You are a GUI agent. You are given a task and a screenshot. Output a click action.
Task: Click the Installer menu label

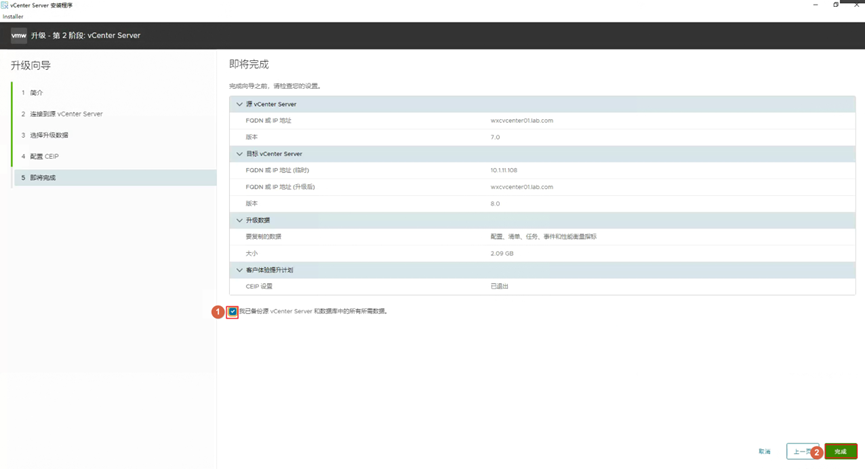(13, 17)
